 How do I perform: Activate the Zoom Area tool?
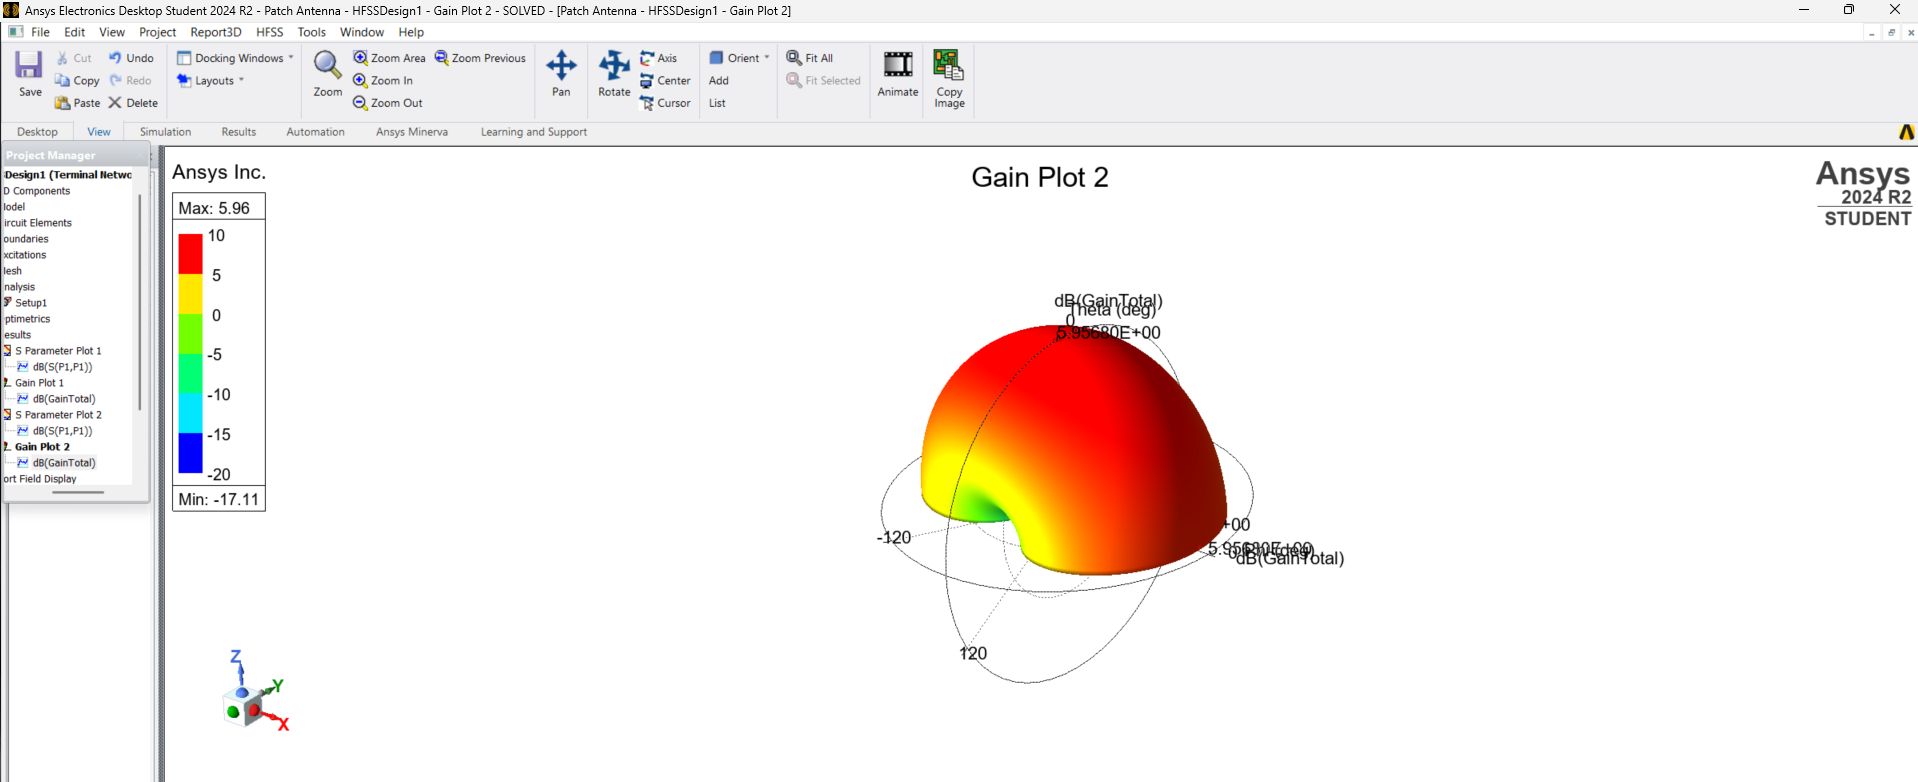389,58
